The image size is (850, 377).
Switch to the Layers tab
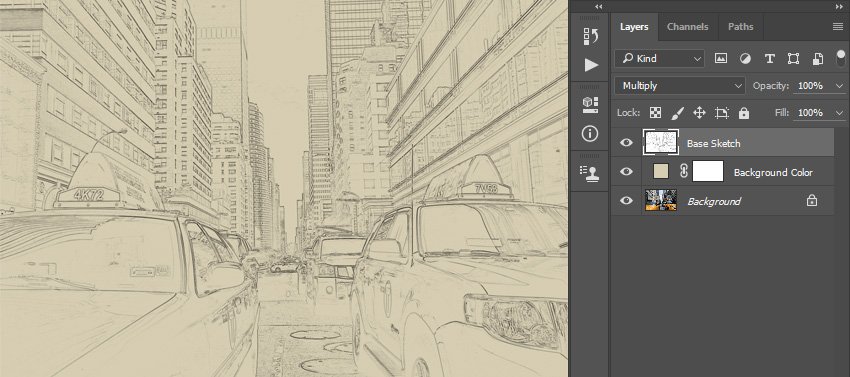634,27
